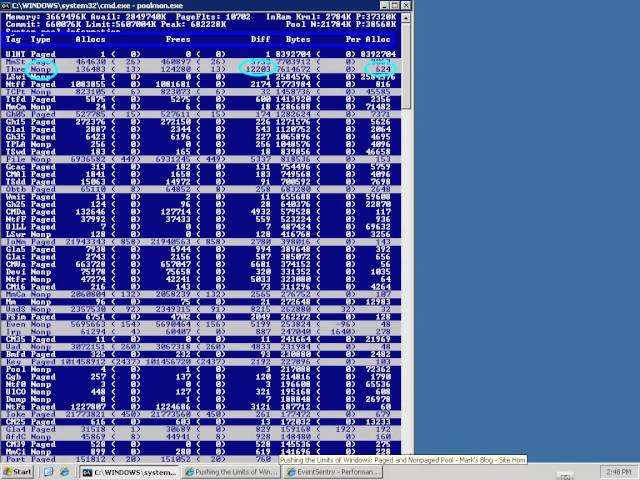The image size is (640, 480).
Task: Click the 'TSwd' tag row
Action: pyautogui.click(x=200, y=152)
